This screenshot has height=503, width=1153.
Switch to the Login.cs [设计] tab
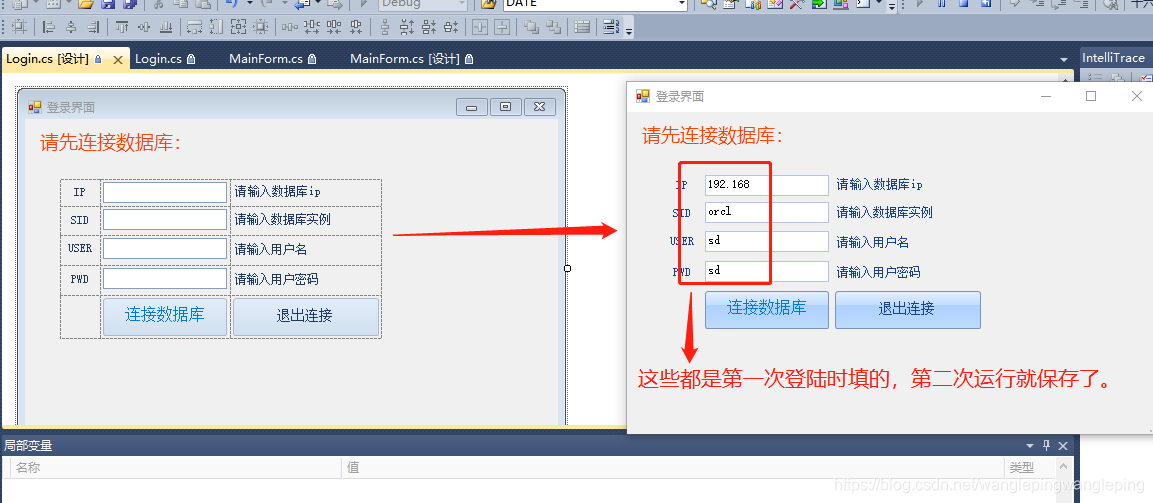coord(47,59)
